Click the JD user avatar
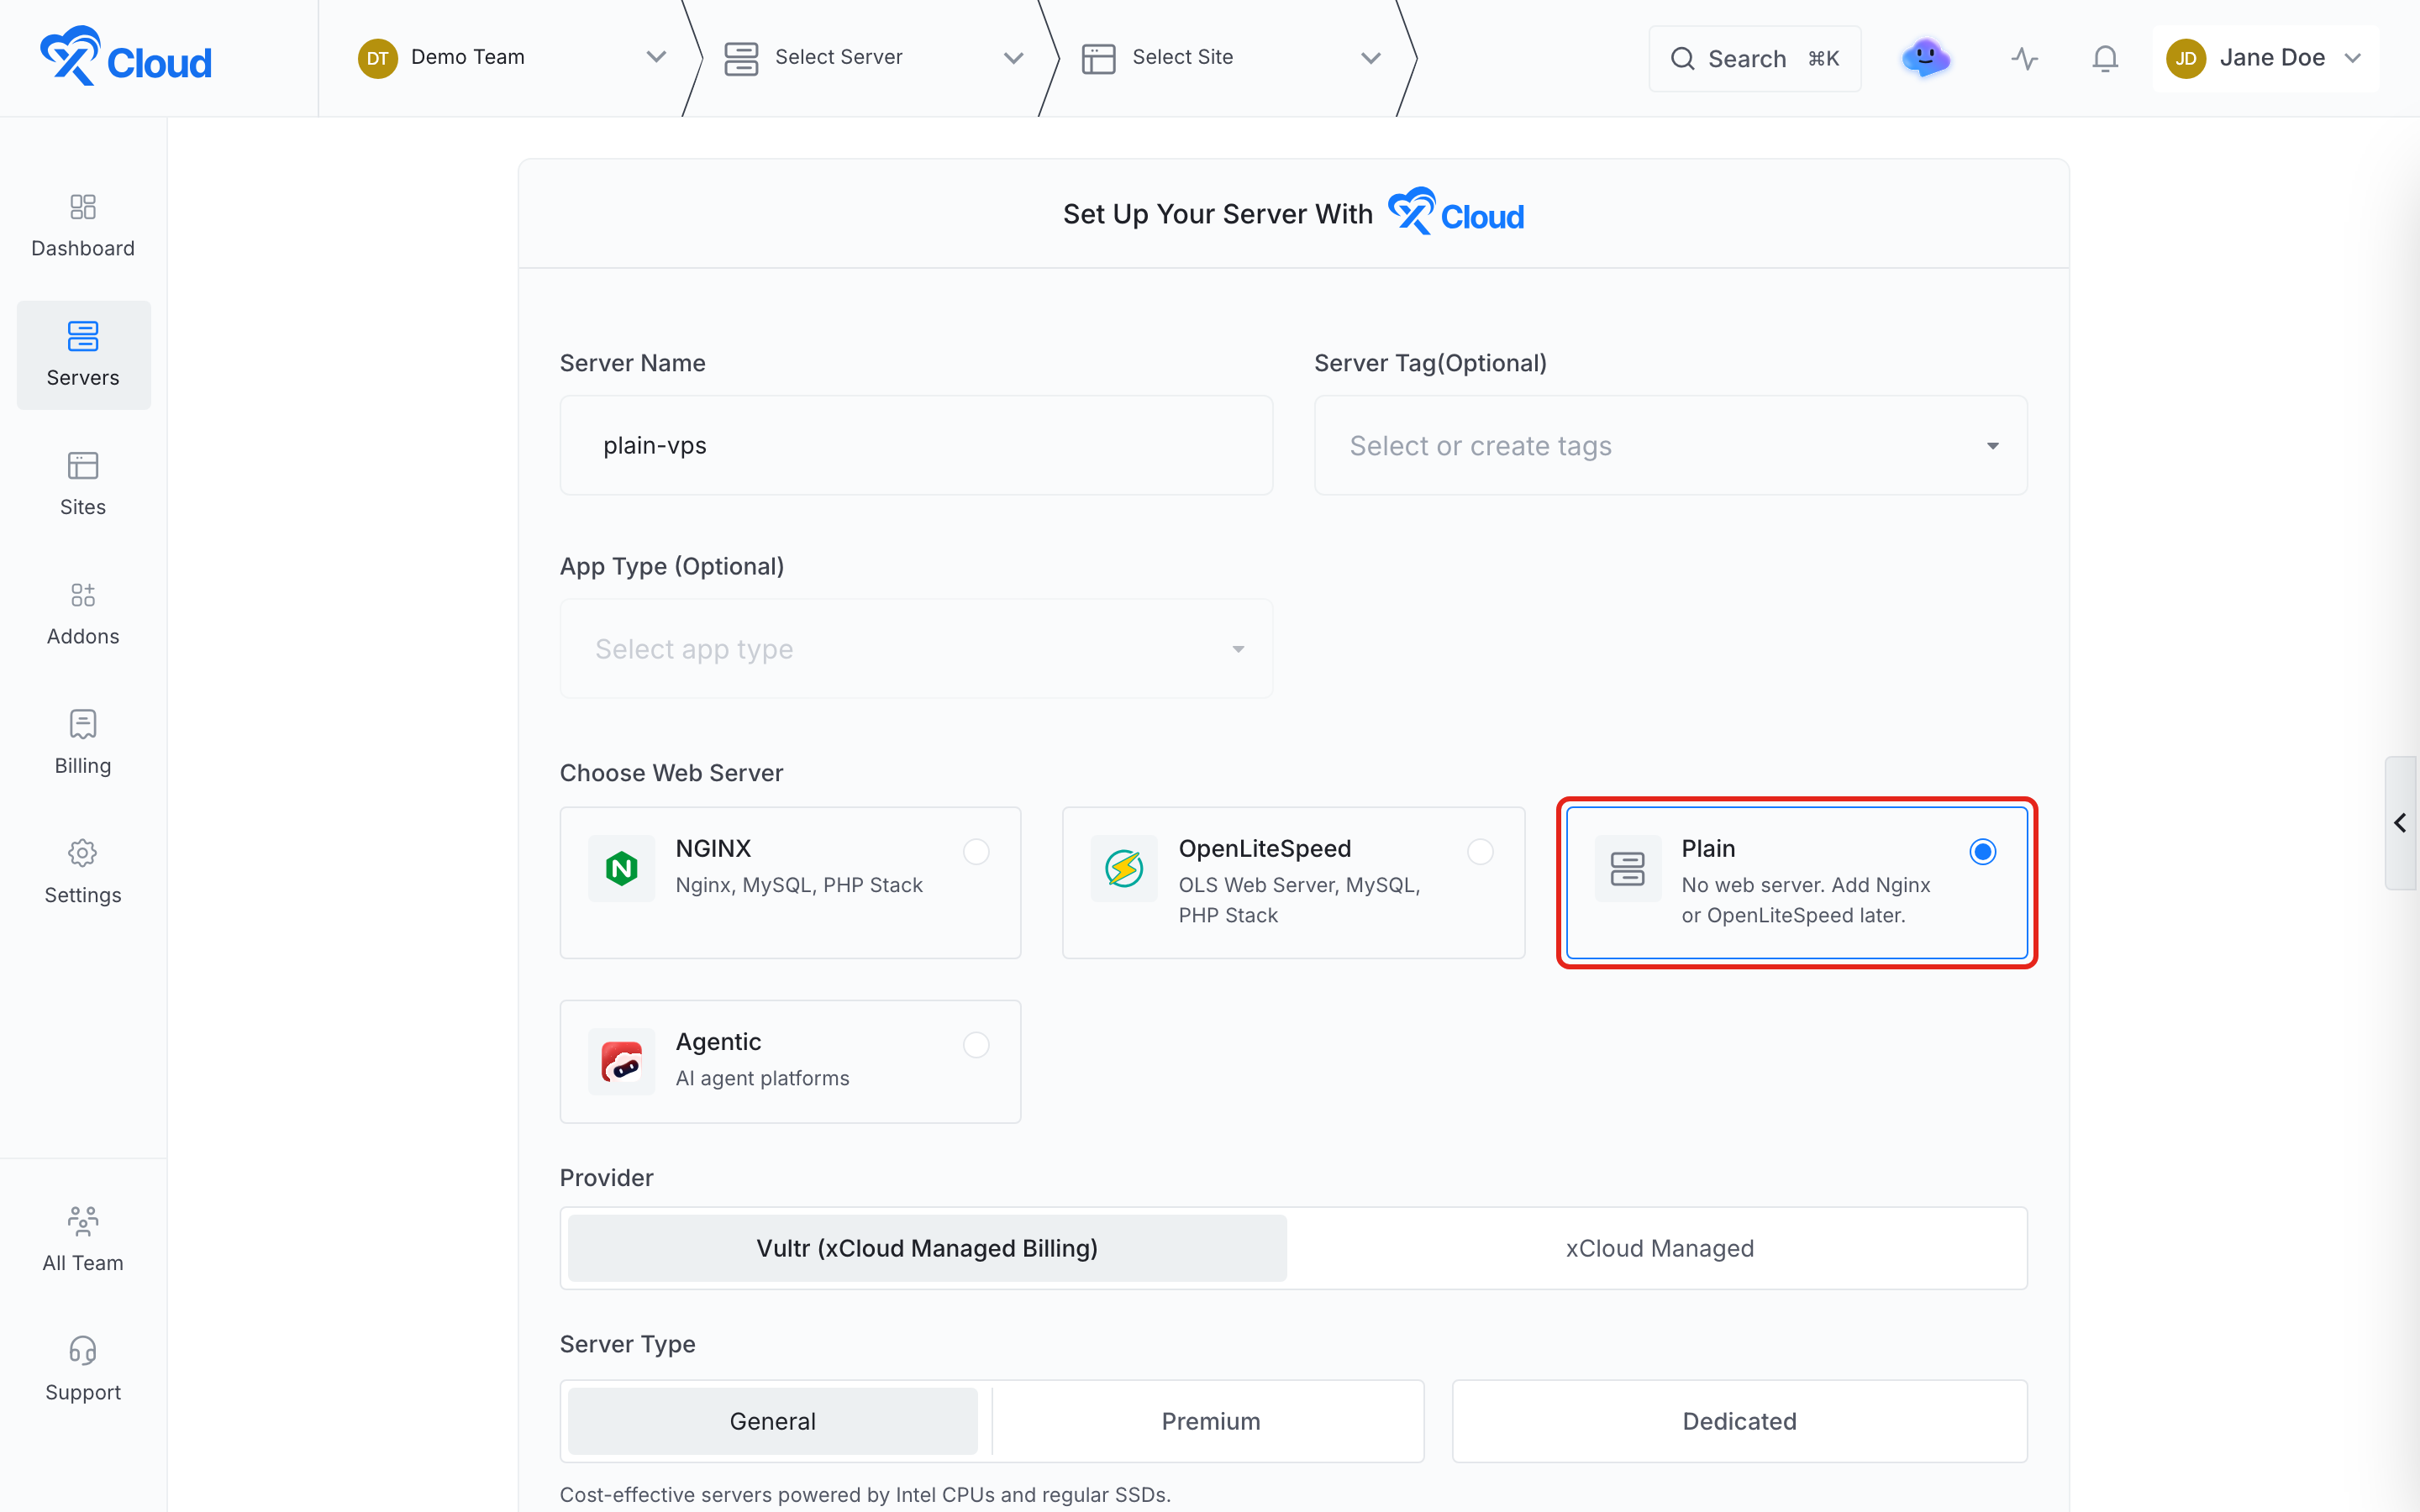The image size is (2420, 1512). (x=2186, y=58)
